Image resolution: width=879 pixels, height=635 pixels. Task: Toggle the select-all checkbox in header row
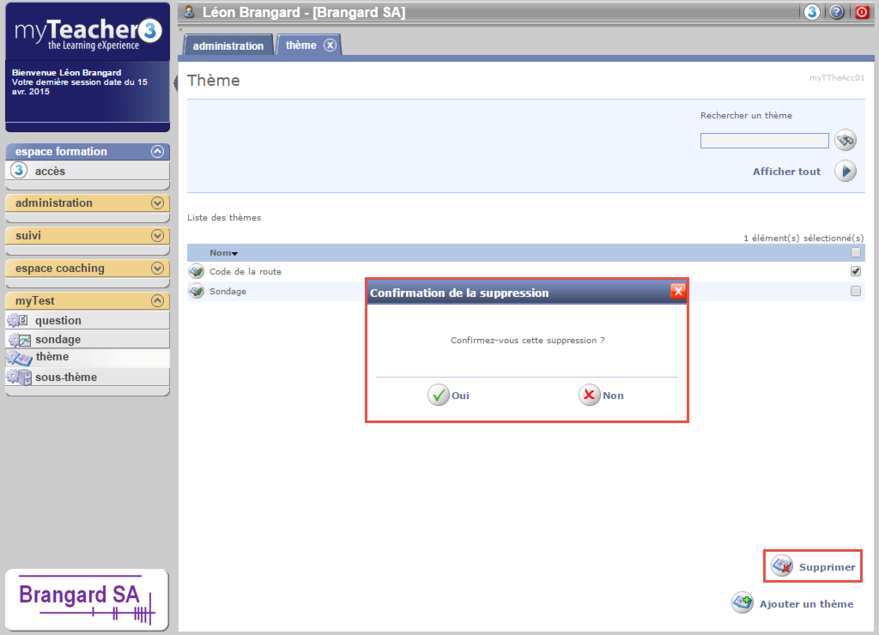855,253
